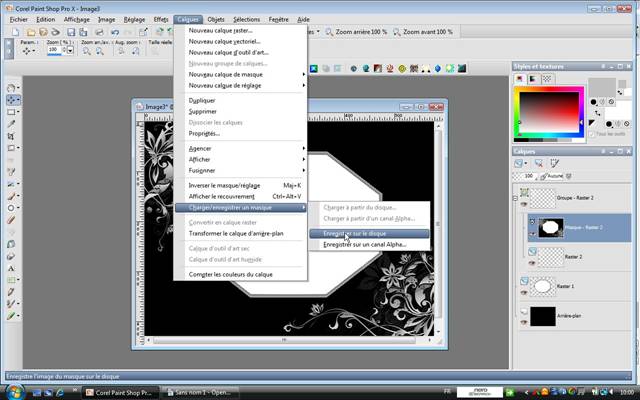Select 'Dupliquer' from the Calques menu
The image size is (640, 400).
[x=202, y=100]
